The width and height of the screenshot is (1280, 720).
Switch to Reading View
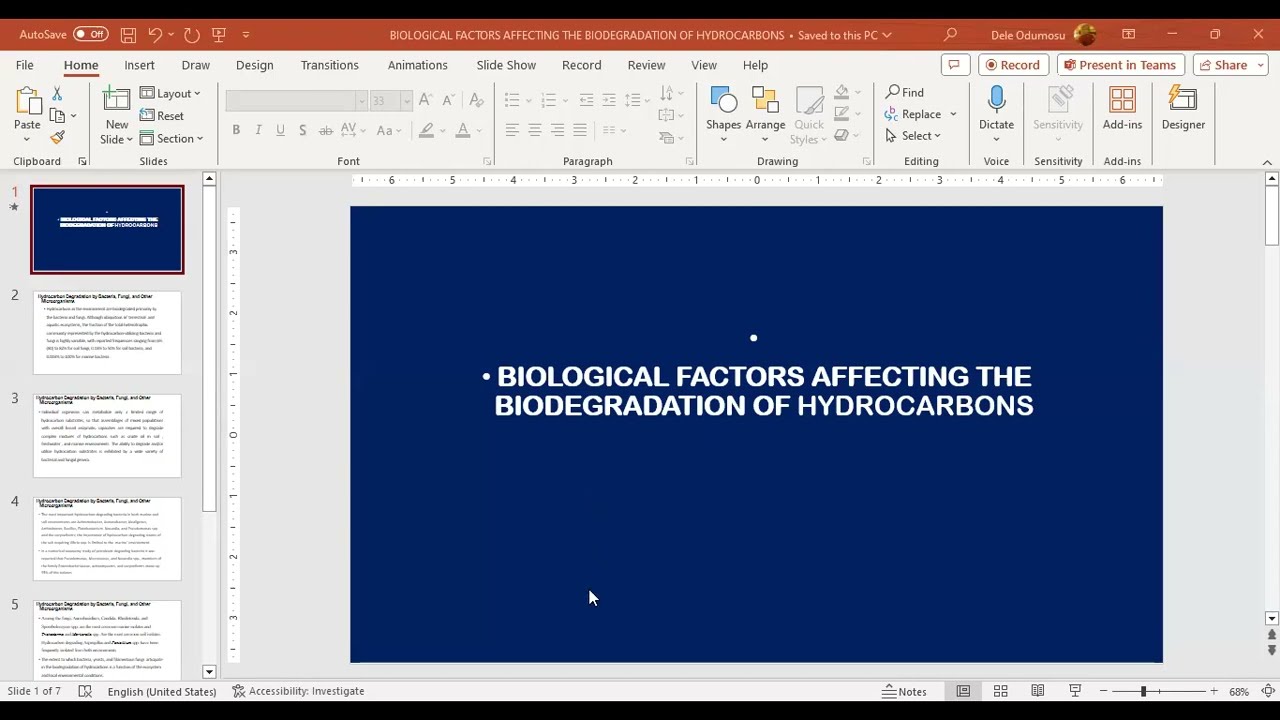(x=1038, y=691)
